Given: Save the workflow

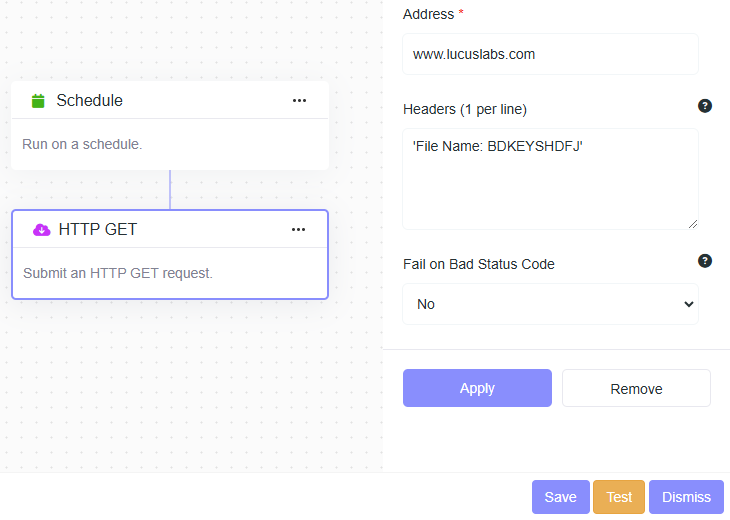Looking at the screenshot, I should tap(560, 497).
